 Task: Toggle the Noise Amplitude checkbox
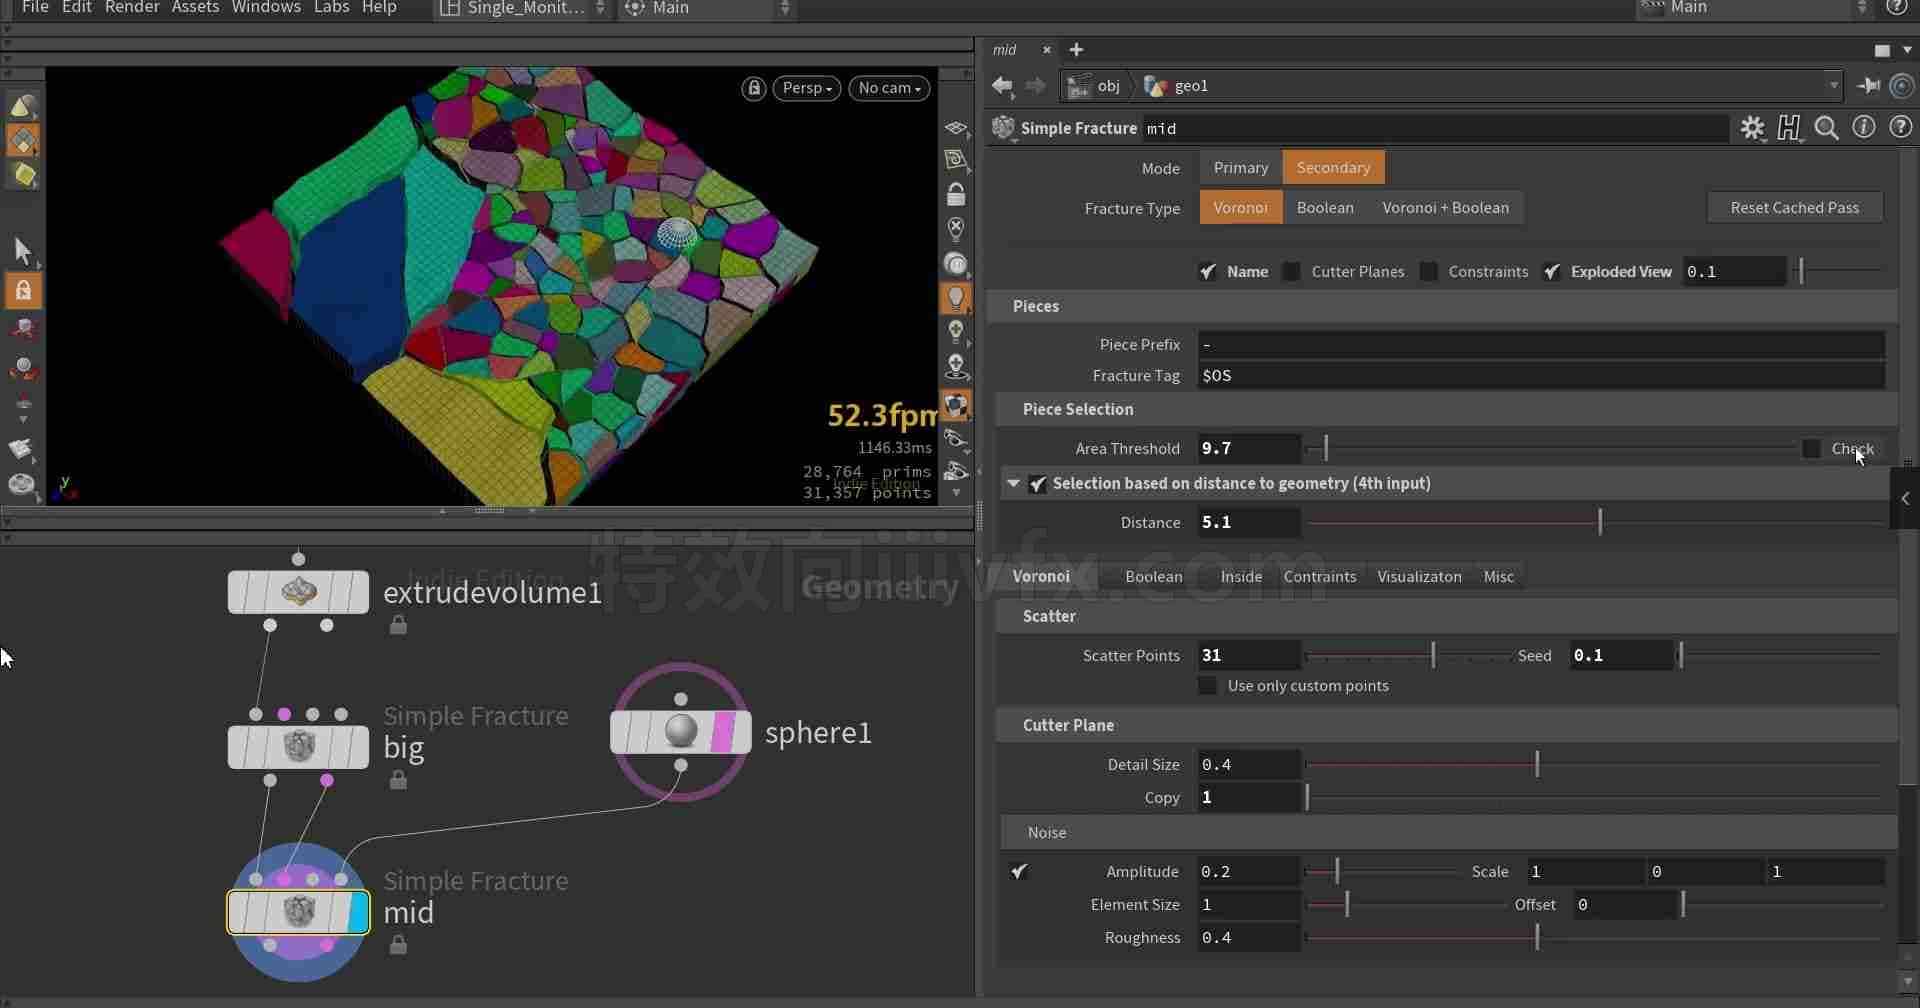(1019, 872)
